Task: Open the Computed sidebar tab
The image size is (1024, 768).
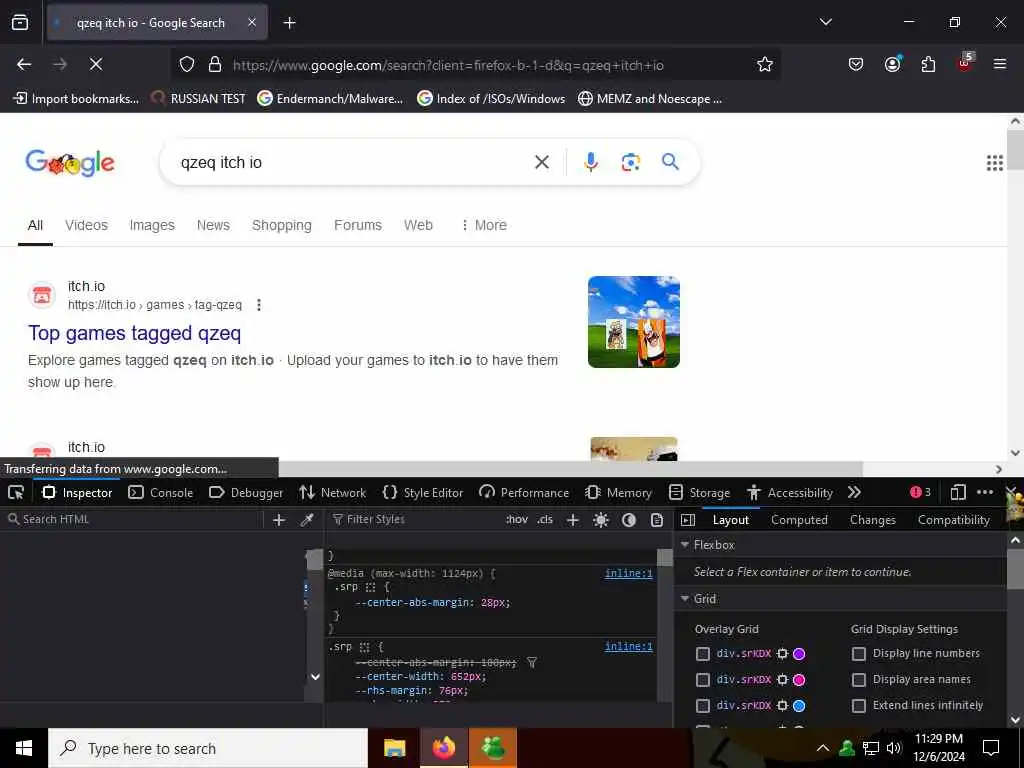Action: pos(799,520)
